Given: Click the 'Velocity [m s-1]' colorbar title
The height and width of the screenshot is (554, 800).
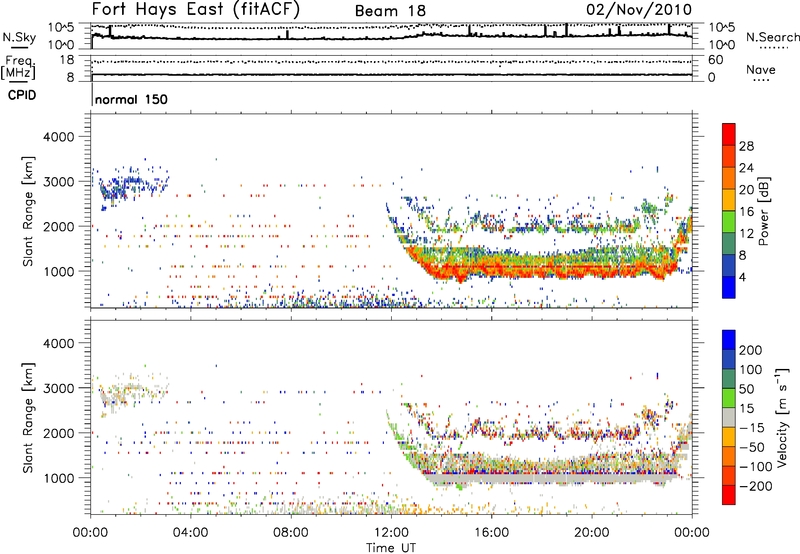Looking at the screenshot, I should click(x=782, y=417).
